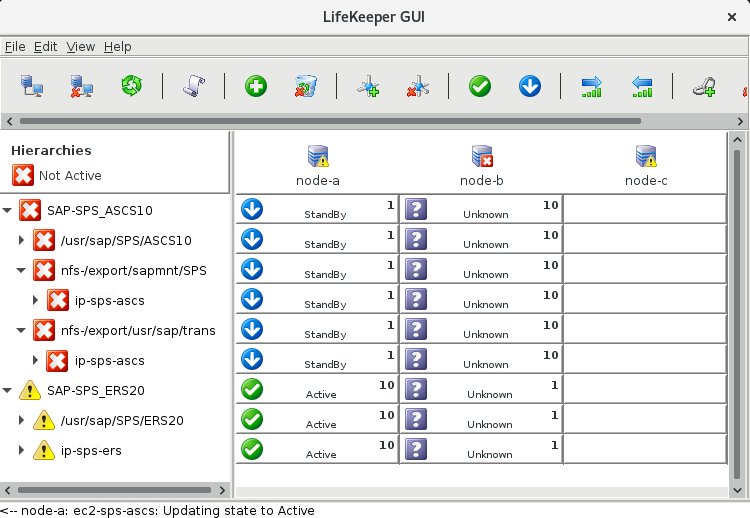Open the File menu
750x518 pixels.
tap(15, 47)
